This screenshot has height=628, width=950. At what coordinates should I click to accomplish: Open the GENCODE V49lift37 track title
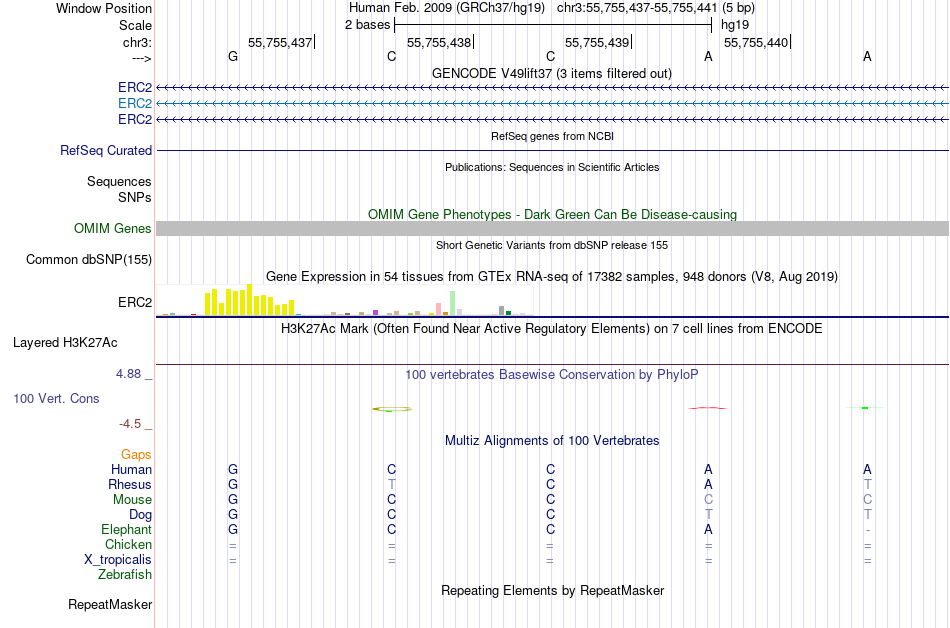551,73
